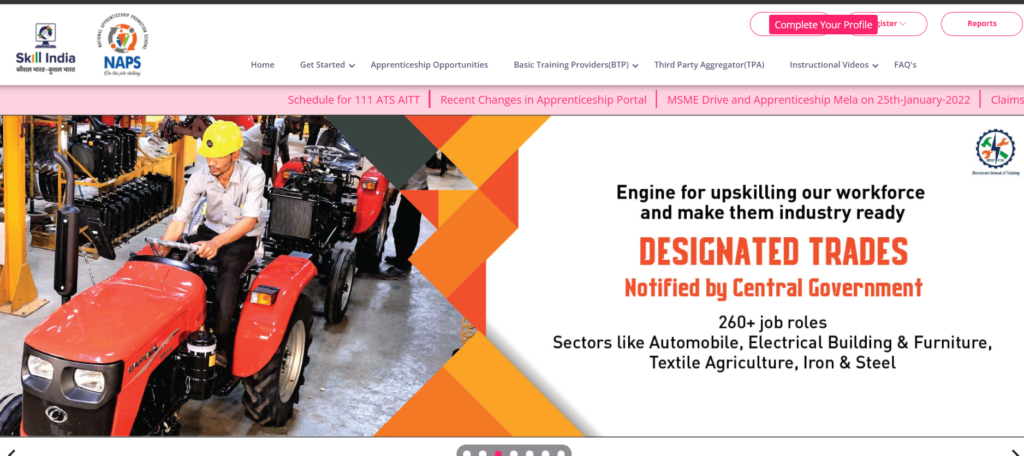This screenshot has width=1024, height=456.
Task: Open Third Party Aggregator(TPA) page
Action: [709, 65]
